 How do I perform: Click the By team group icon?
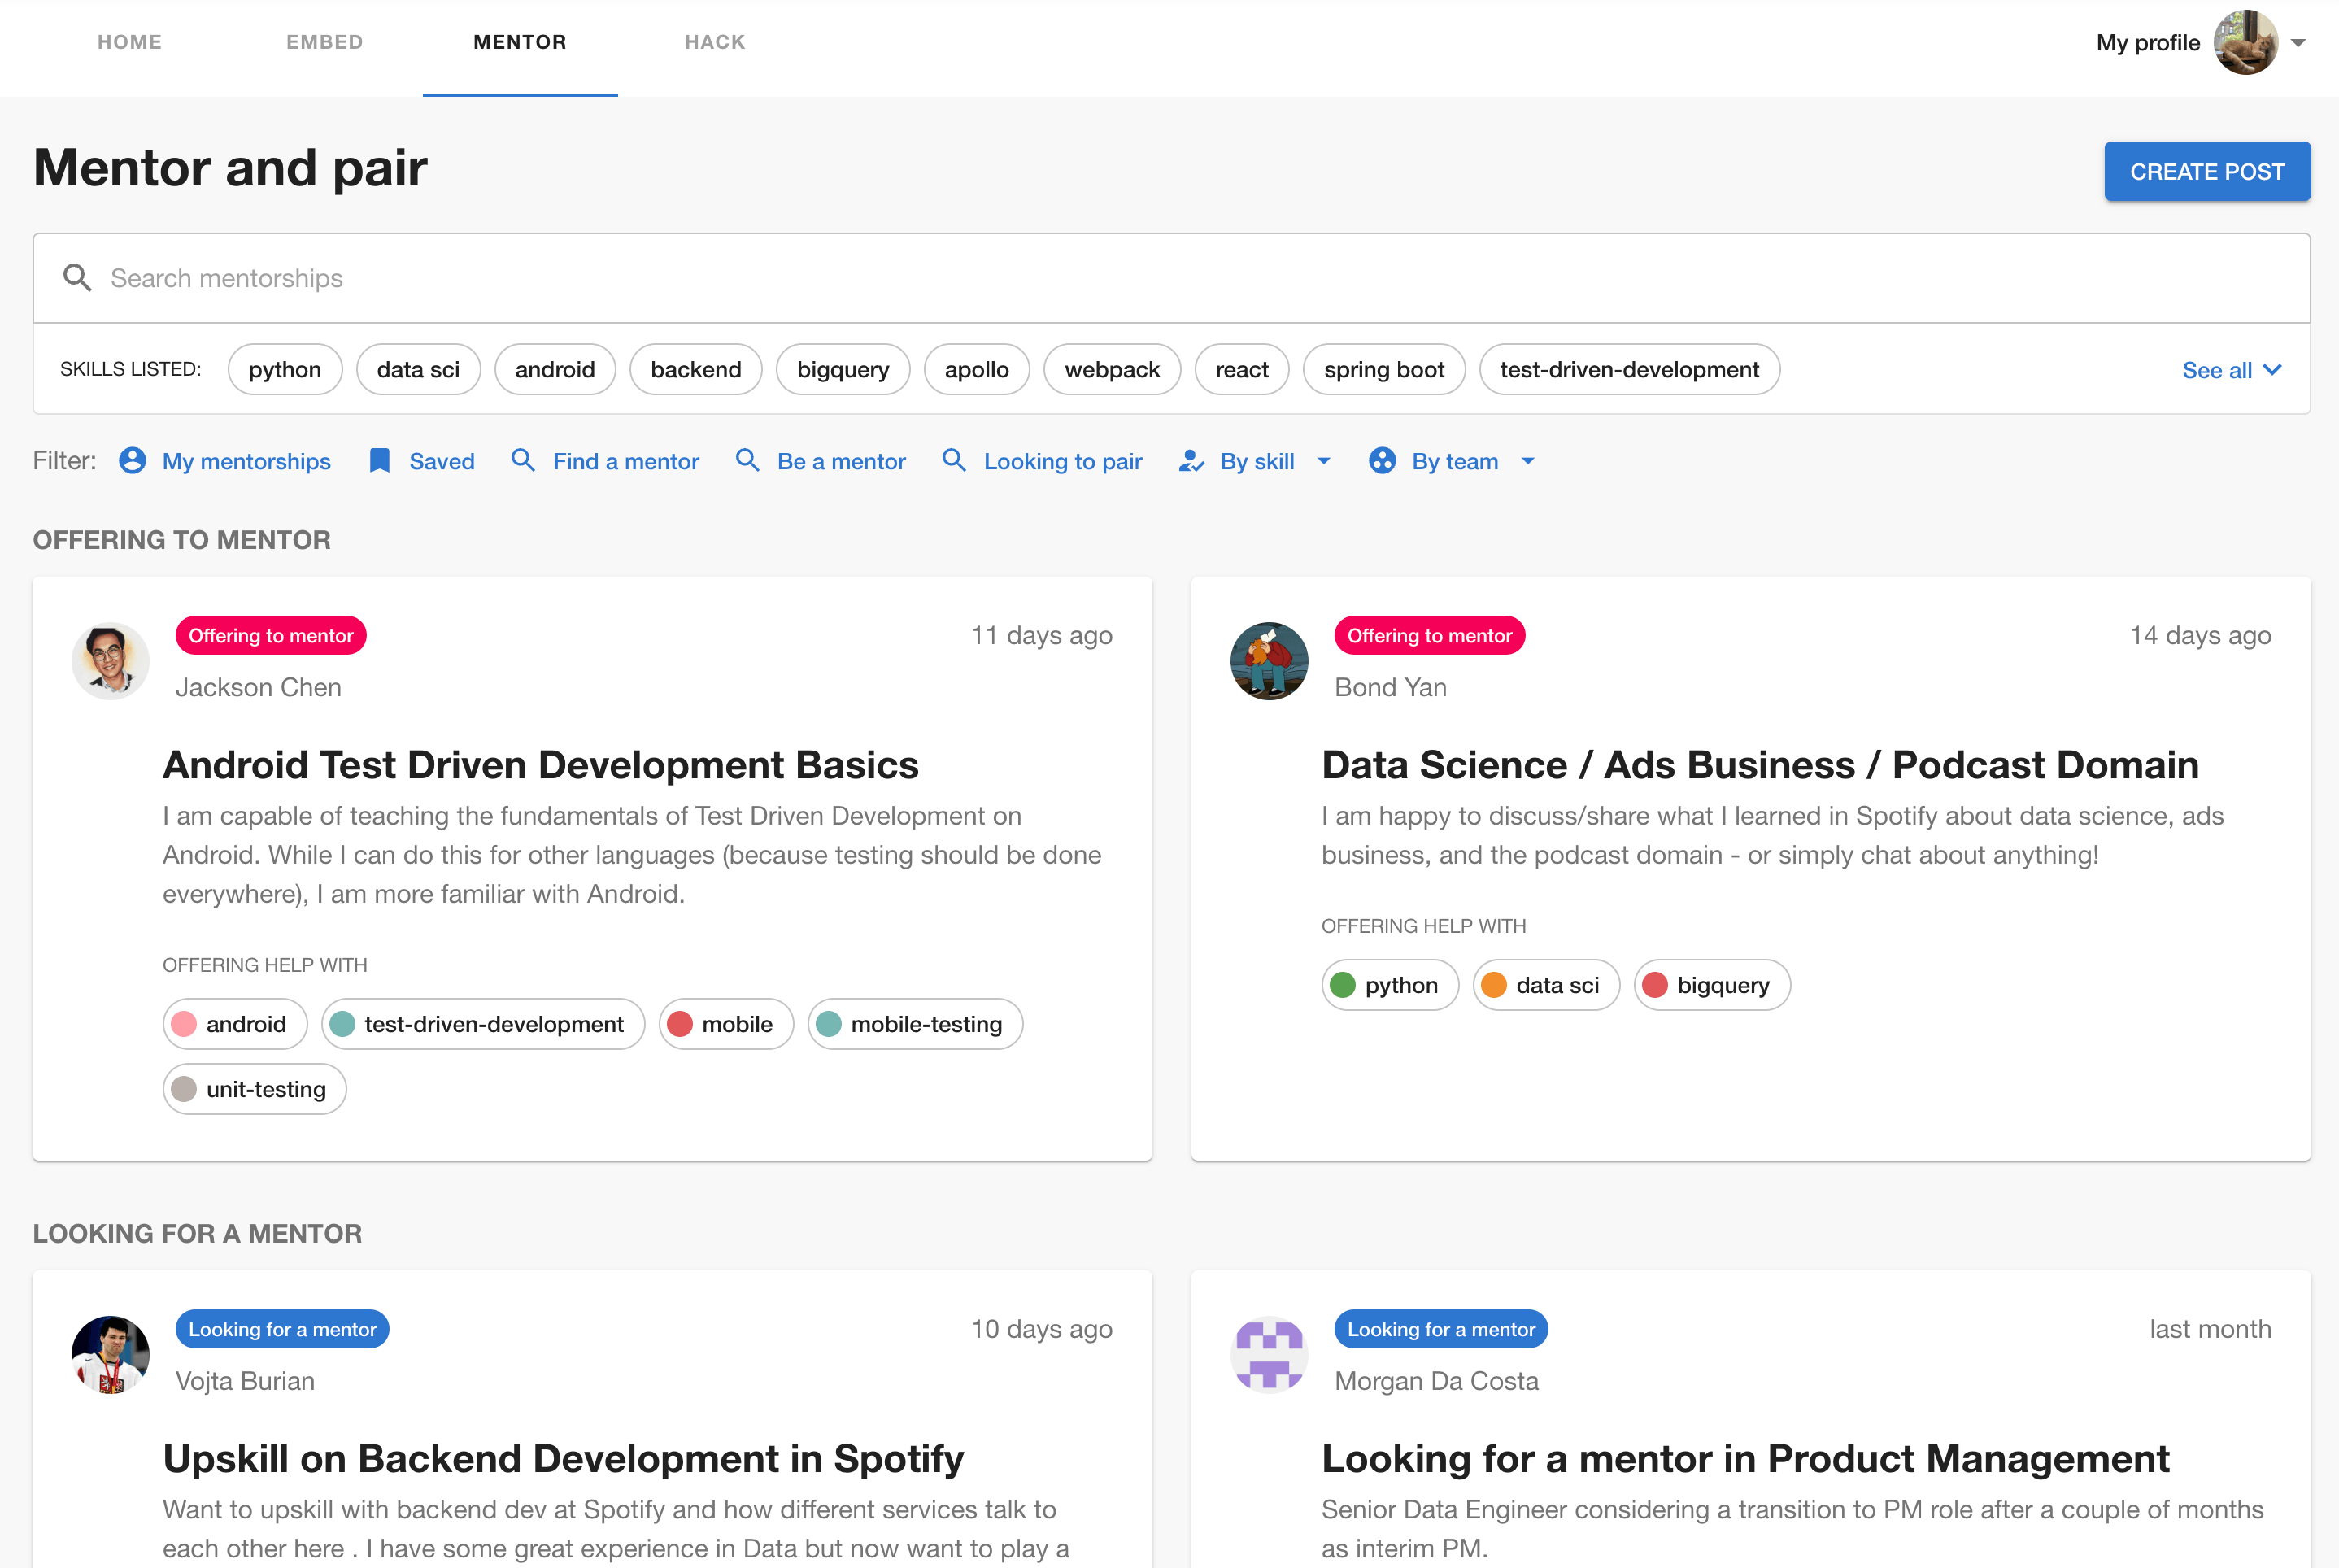pos(1382,461)
